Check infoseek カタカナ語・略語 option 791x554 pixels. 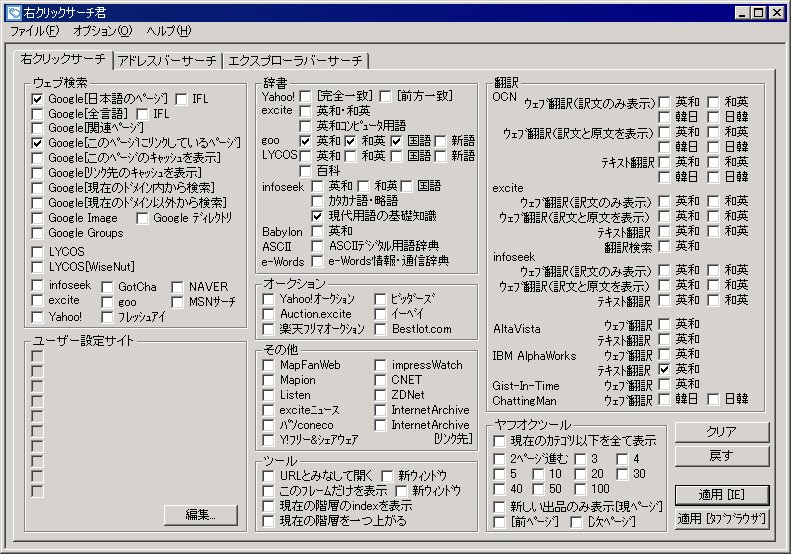click(317, 201)
